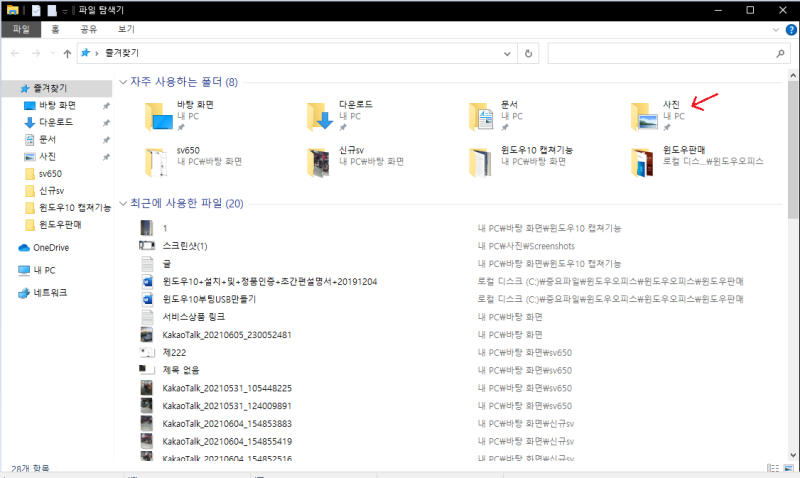Open the 파일 ribbon tab

(x=21, y=29)
